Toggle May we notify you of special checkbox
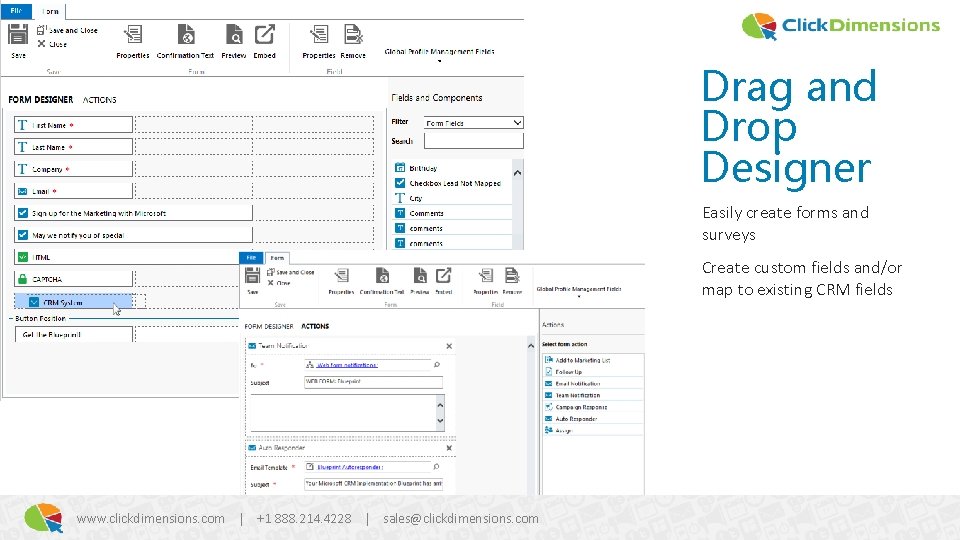960x540 pixels. coord(23,235)
